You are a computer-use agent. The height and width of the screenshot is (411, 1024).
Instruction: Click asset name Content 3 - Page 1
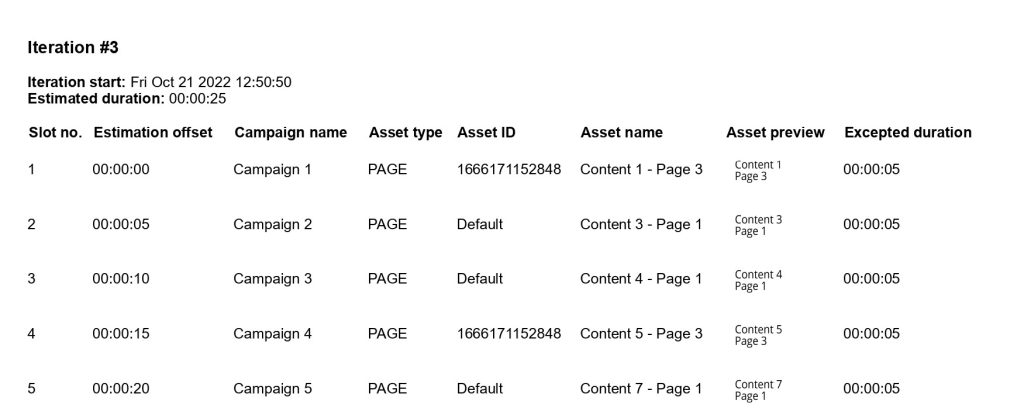point(641,224)
